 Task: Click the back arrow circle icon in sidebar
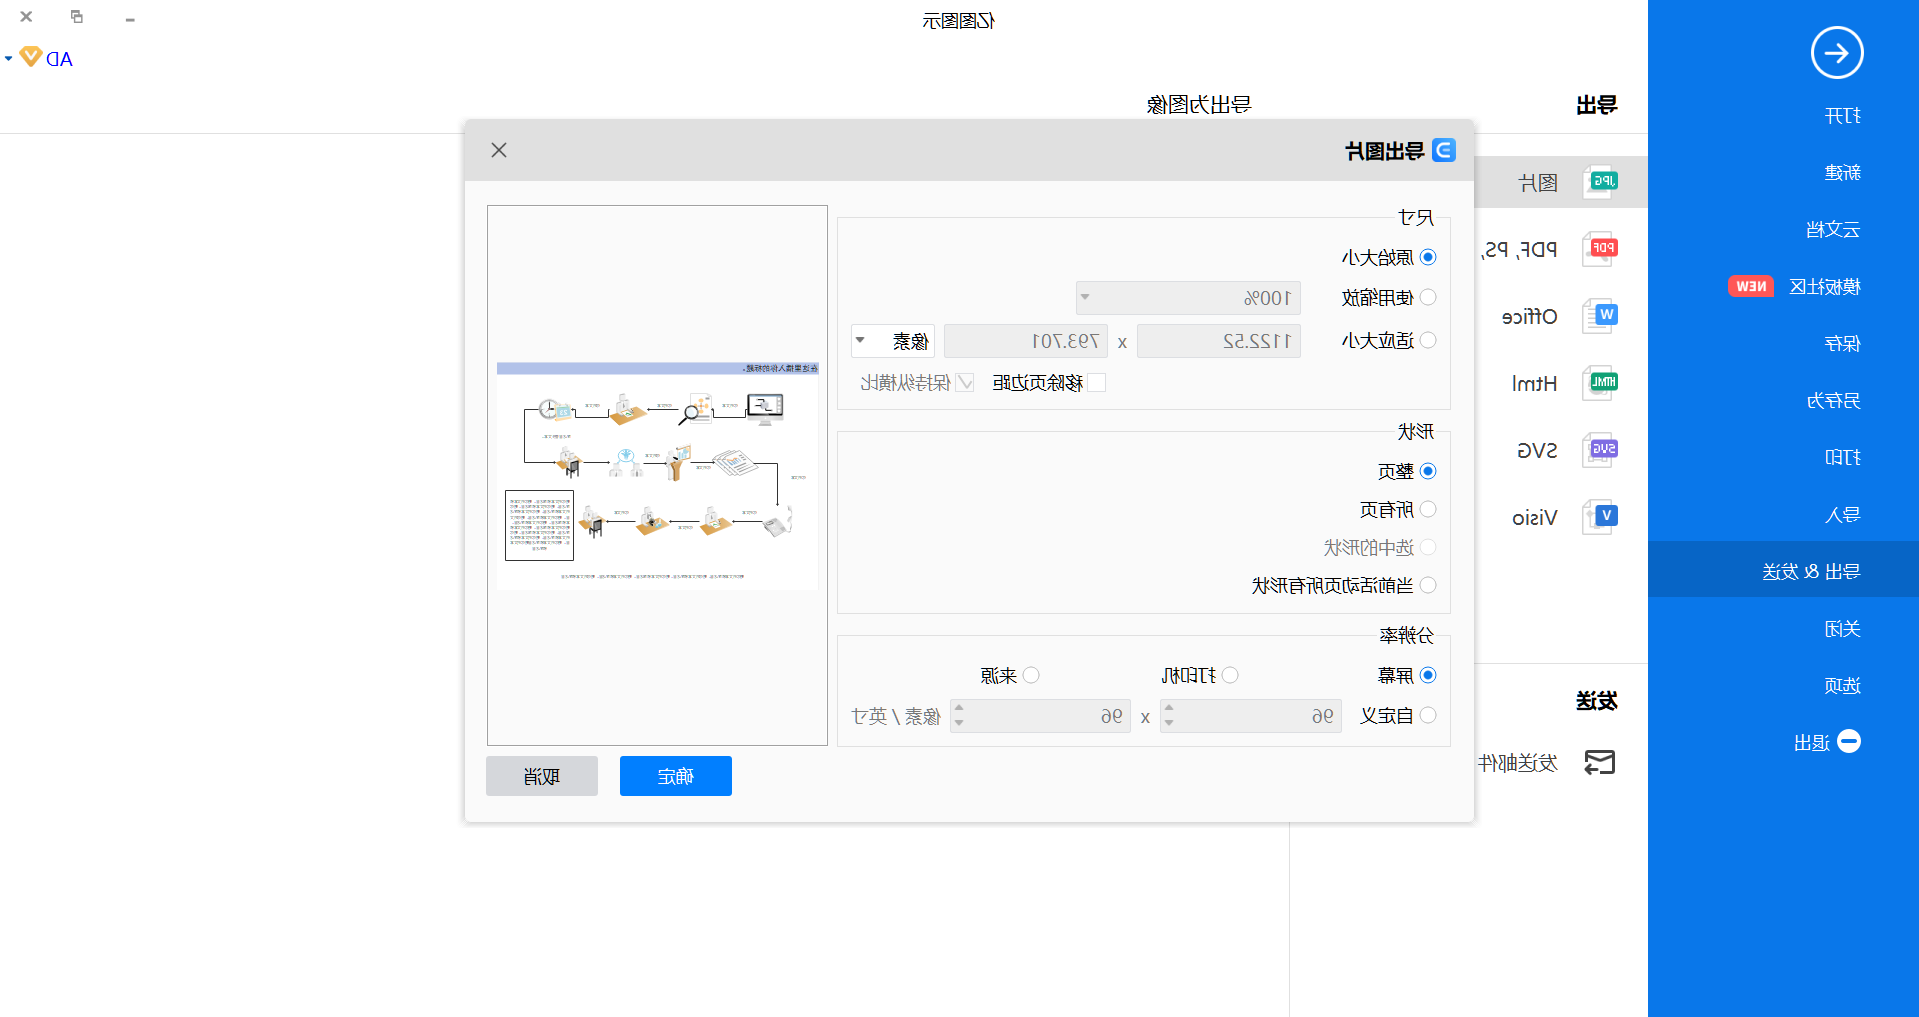[1837, 53]
